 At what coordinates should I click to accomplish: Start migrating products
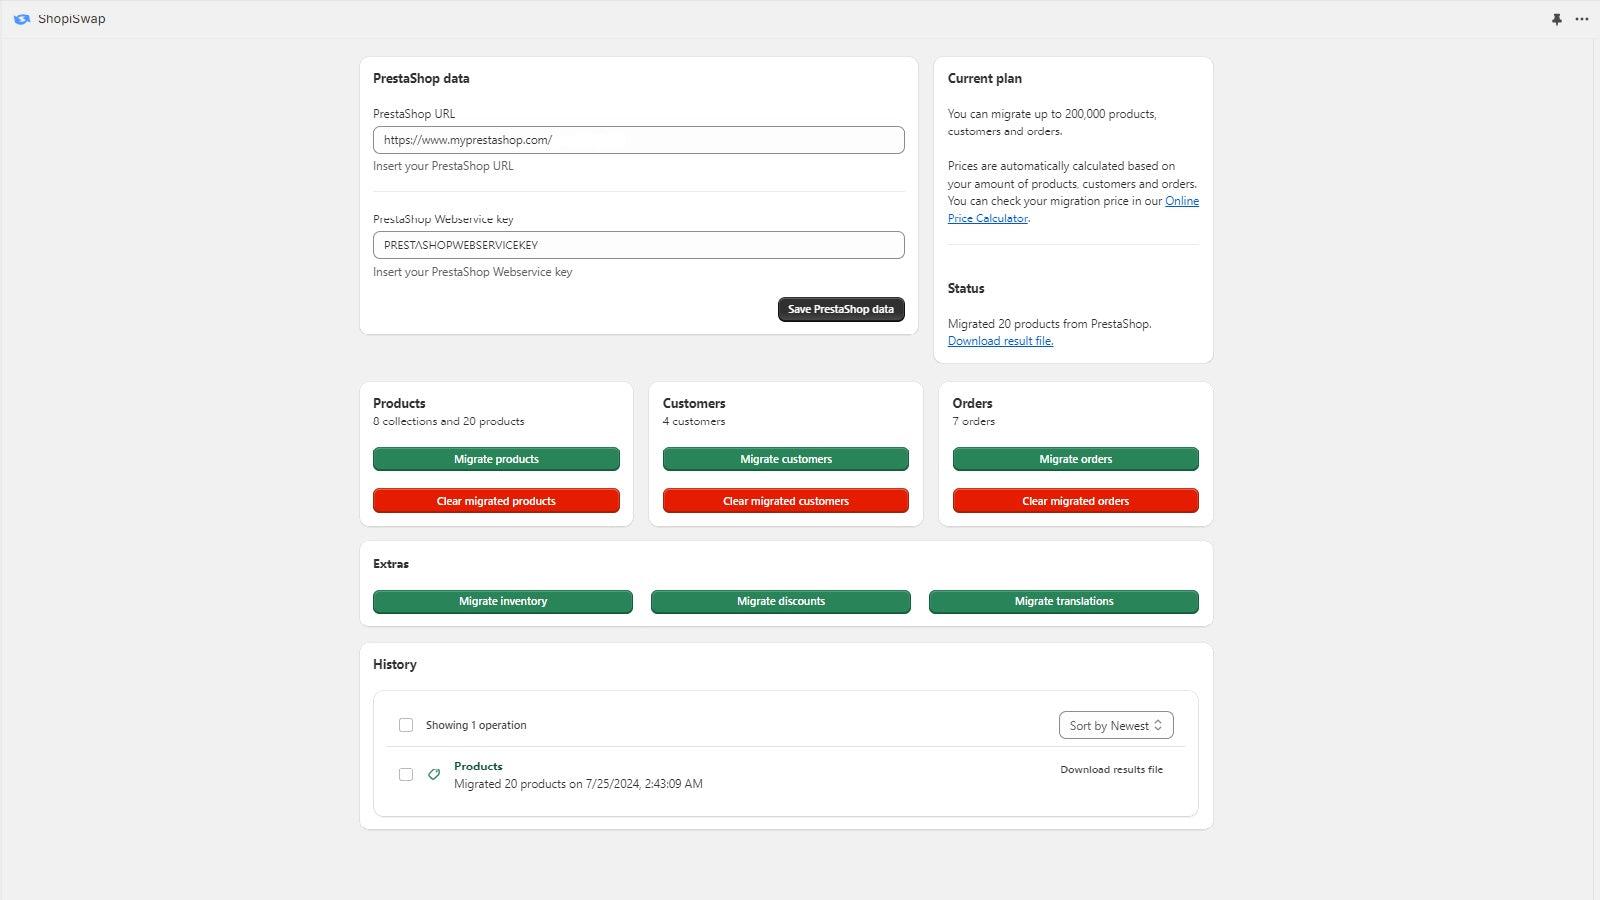[496, 458]
